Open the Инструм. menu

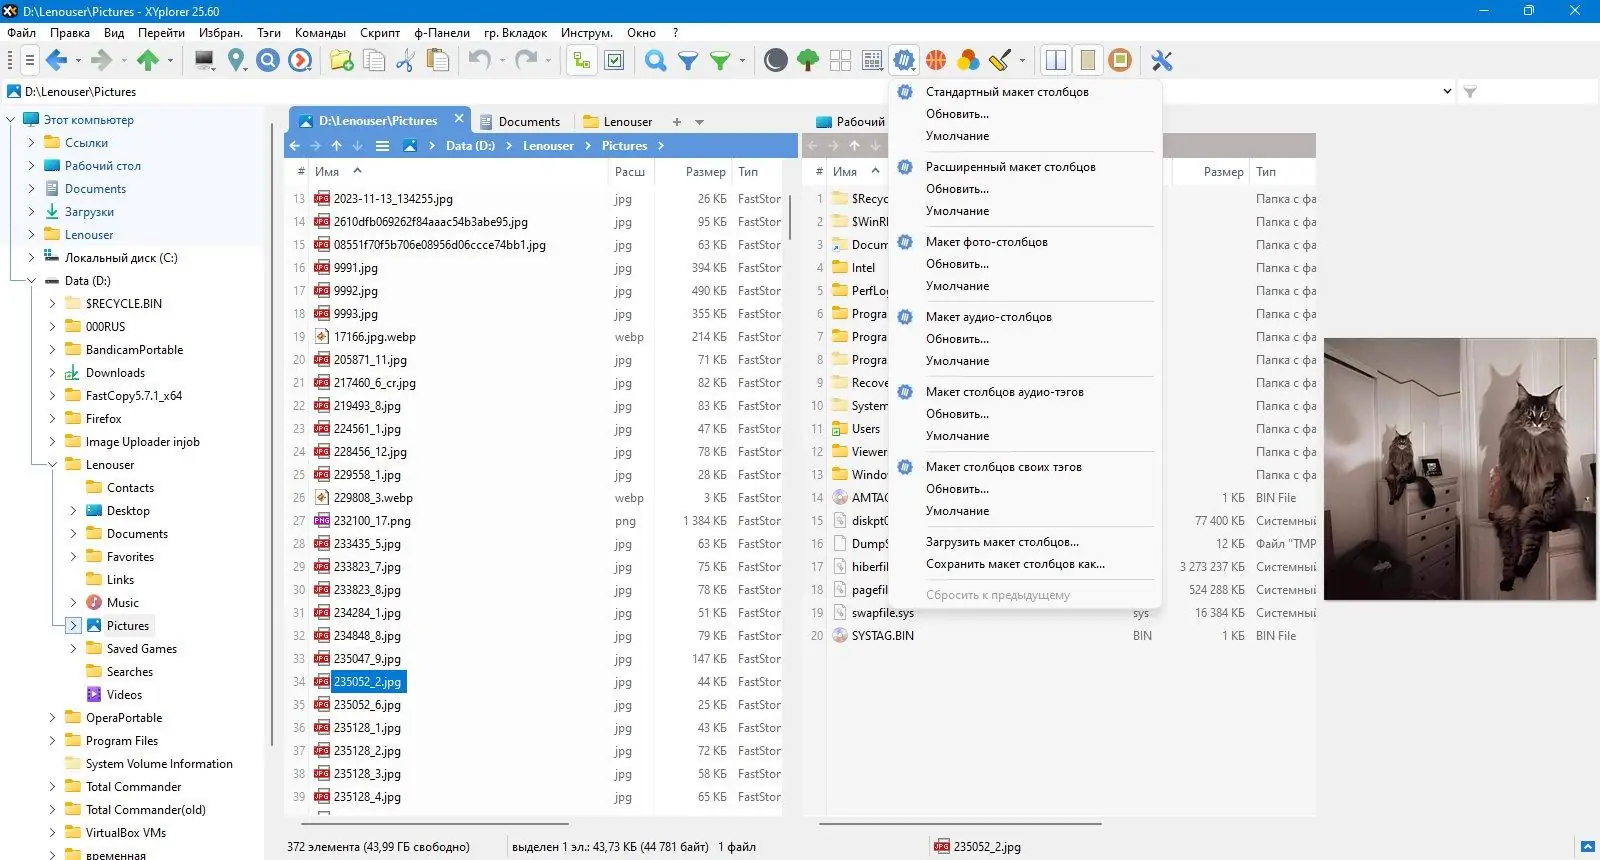tap(587, 33)
